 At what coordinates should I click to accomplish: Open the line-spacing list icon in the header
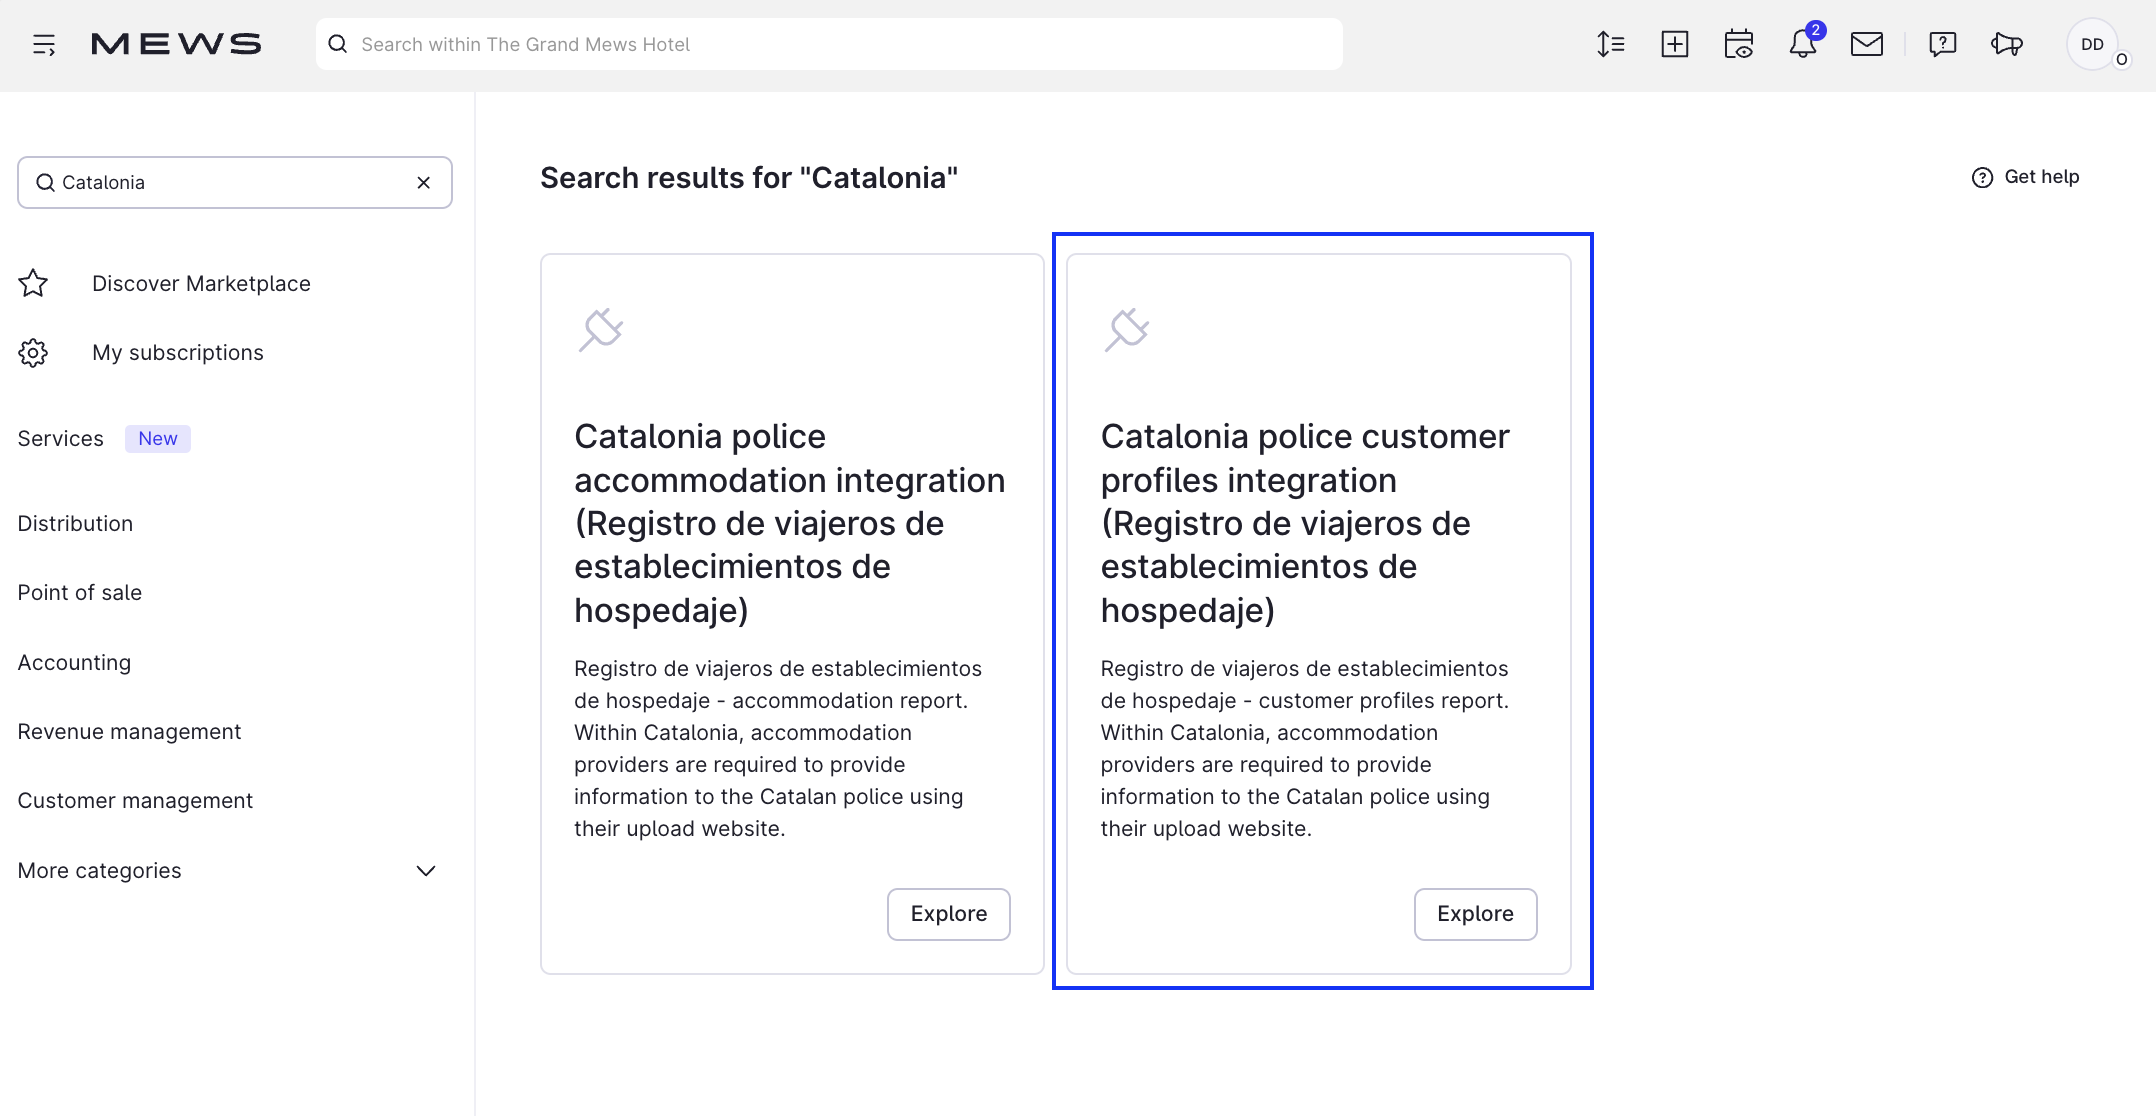pos(1610,44)
